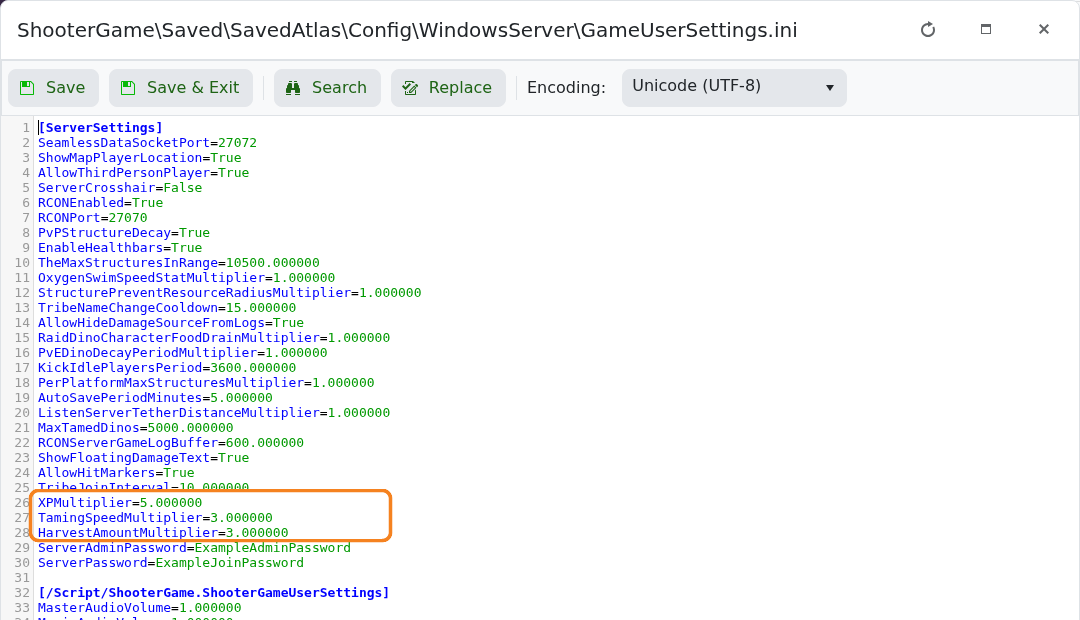Click the KickIdlePlayersPeriod=3600.000000 line
Viewport: 1080px width, 620px height.
click(167, 368)
